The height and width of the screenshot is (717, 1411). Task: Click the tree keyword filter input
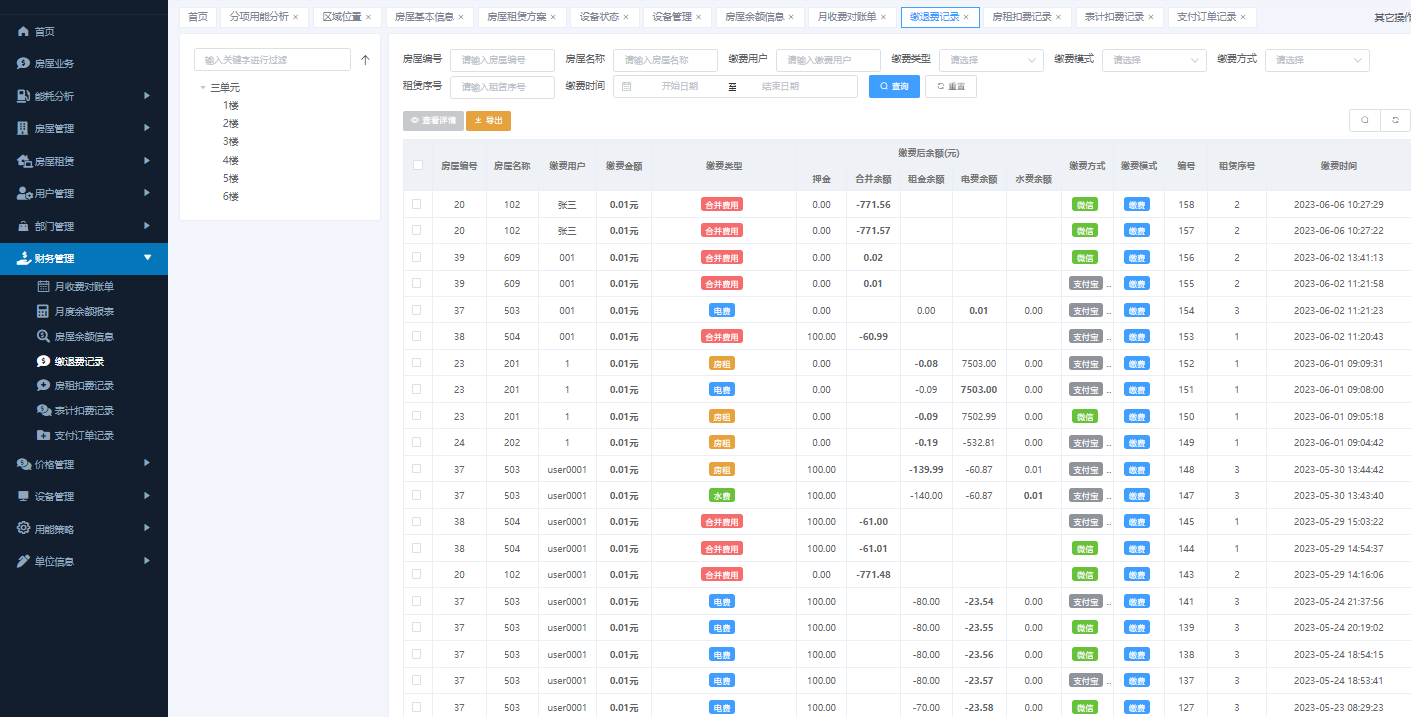(x=272, y=60)
